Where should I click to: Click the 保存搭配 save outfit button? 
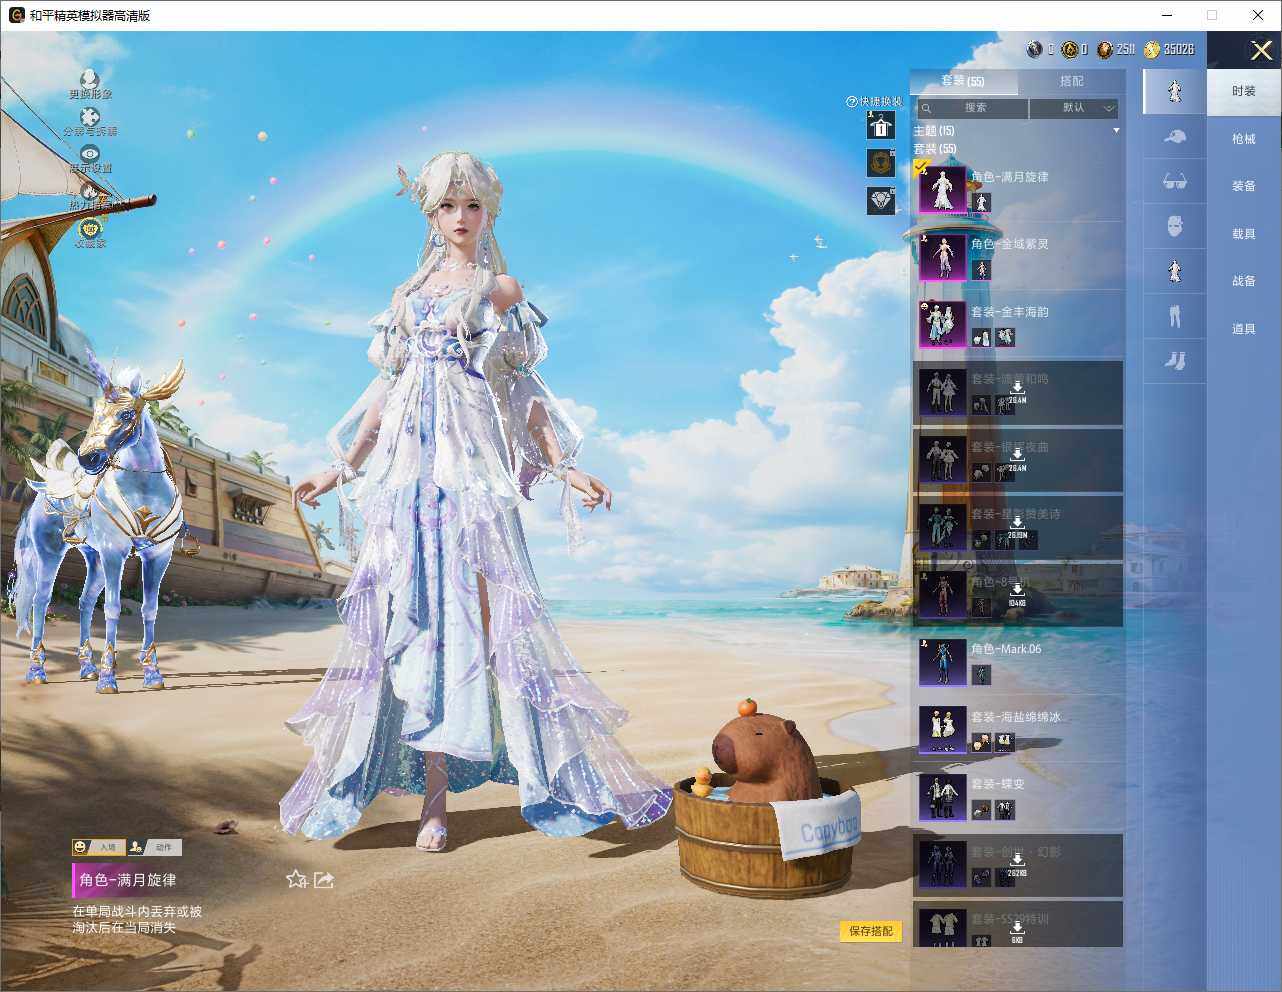coord(871,931)
